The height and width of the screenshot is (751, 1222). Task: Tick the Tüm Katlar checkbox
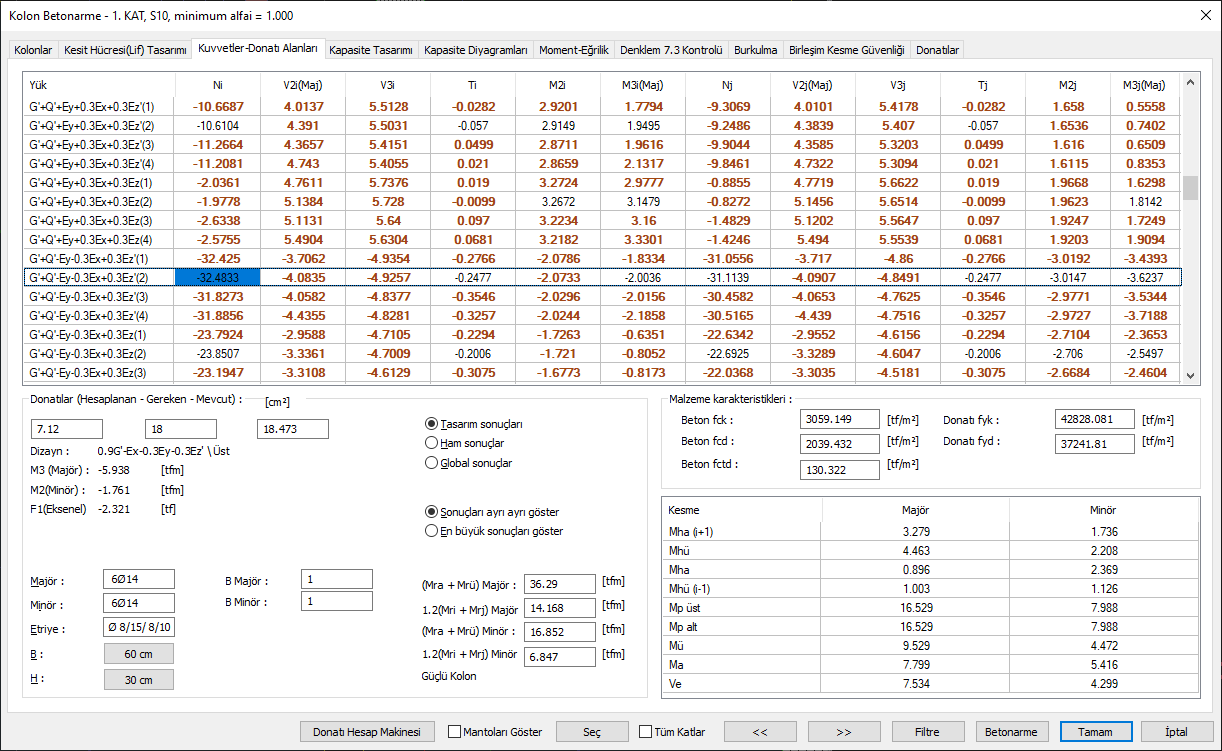pyautogui.click(x=645, y=732)
